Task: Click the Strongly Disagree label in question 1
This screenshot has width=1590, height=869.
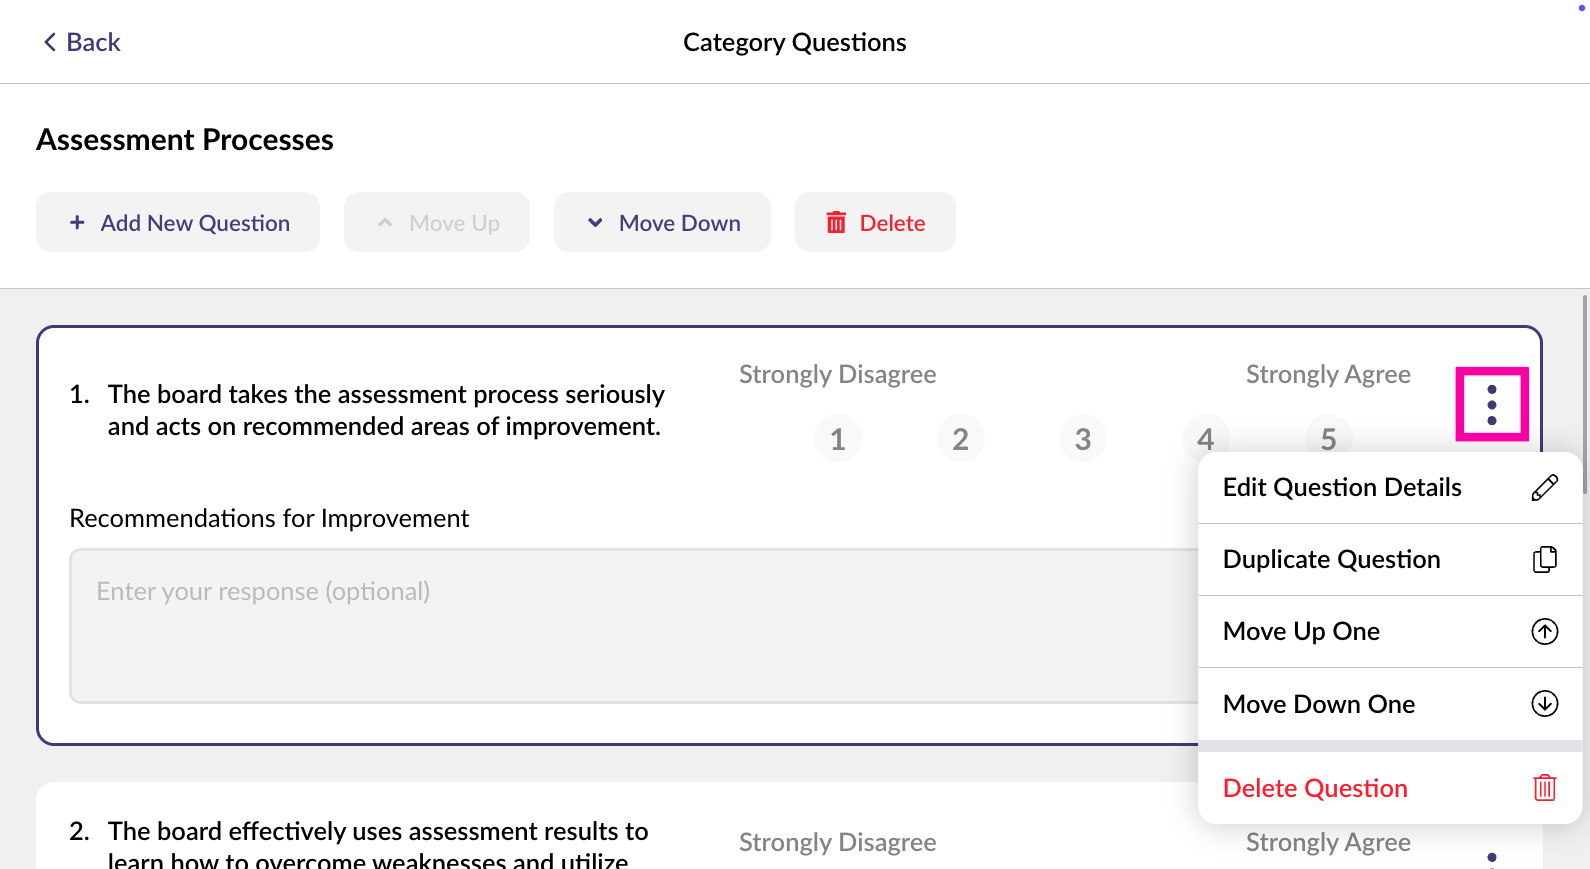Action: tap(838, 374)
